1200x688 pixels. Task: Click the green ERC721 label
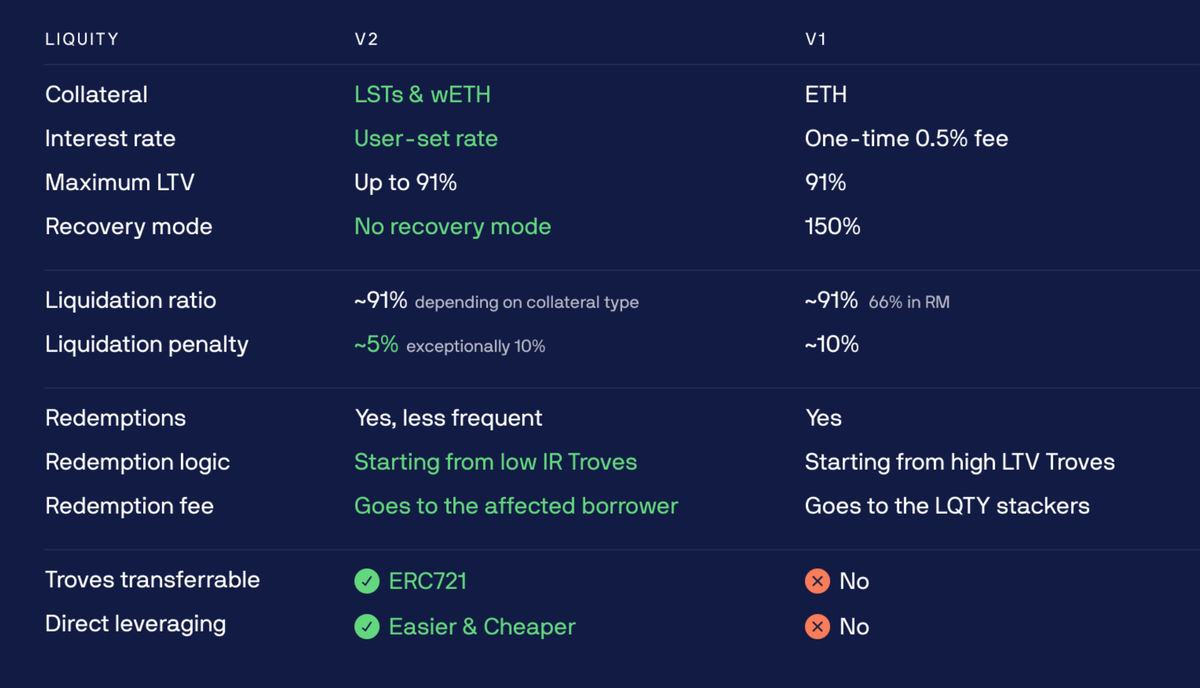(x=428, y=581)
